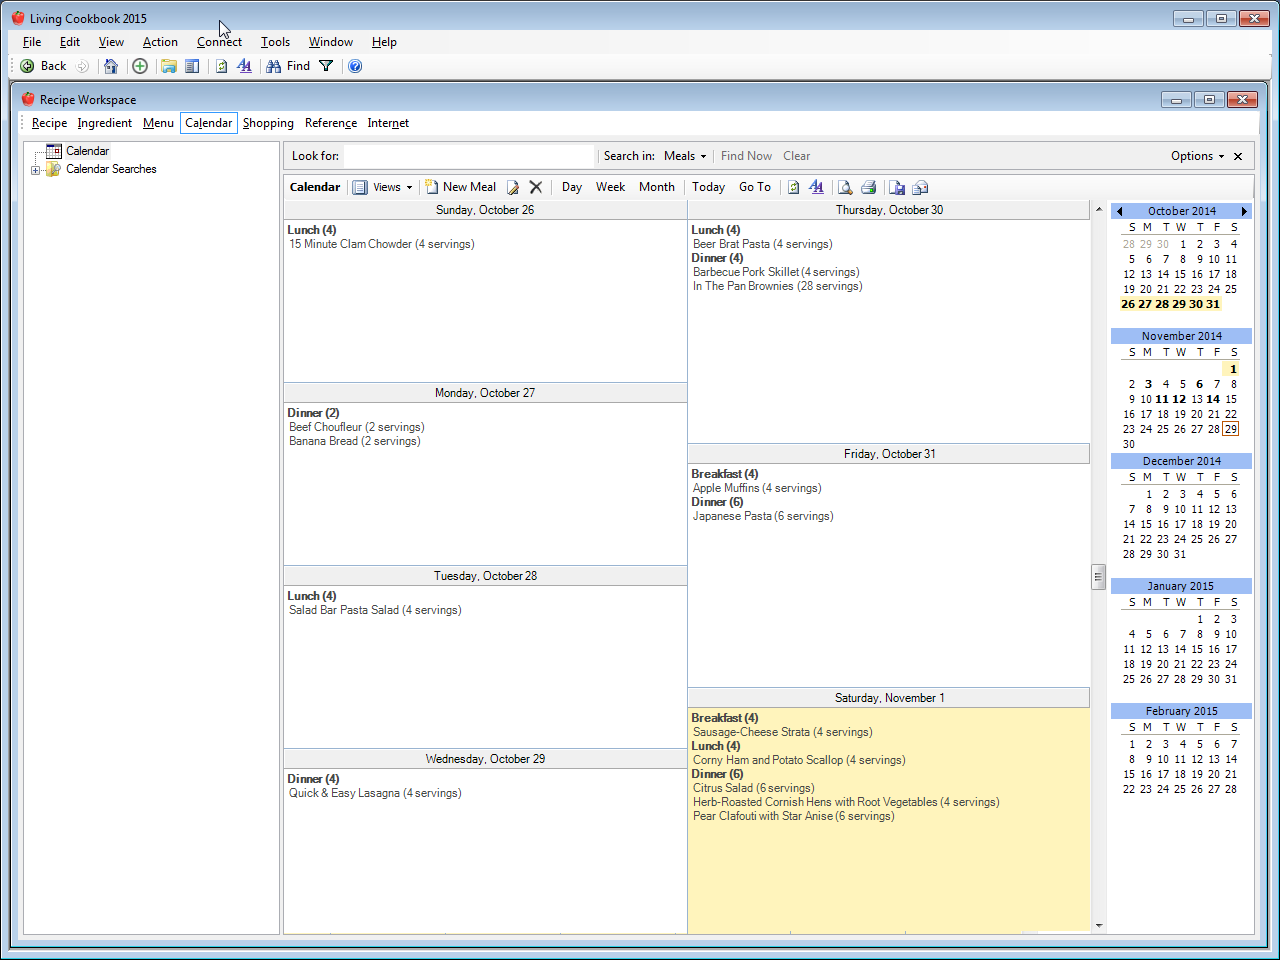This screenshot has width=1280, height=960.
Task: Click the calendar vertical scrollbar thumb
Action: (1098, 577)
